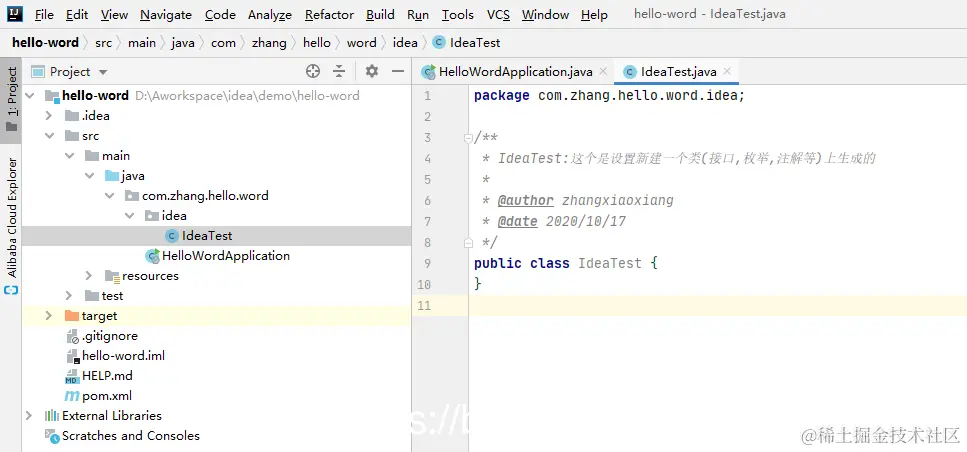Image resolution: width=967 pixels, height=452 pixels.
Task: Collapse the java folder arrow
Action: coord(90,176)
